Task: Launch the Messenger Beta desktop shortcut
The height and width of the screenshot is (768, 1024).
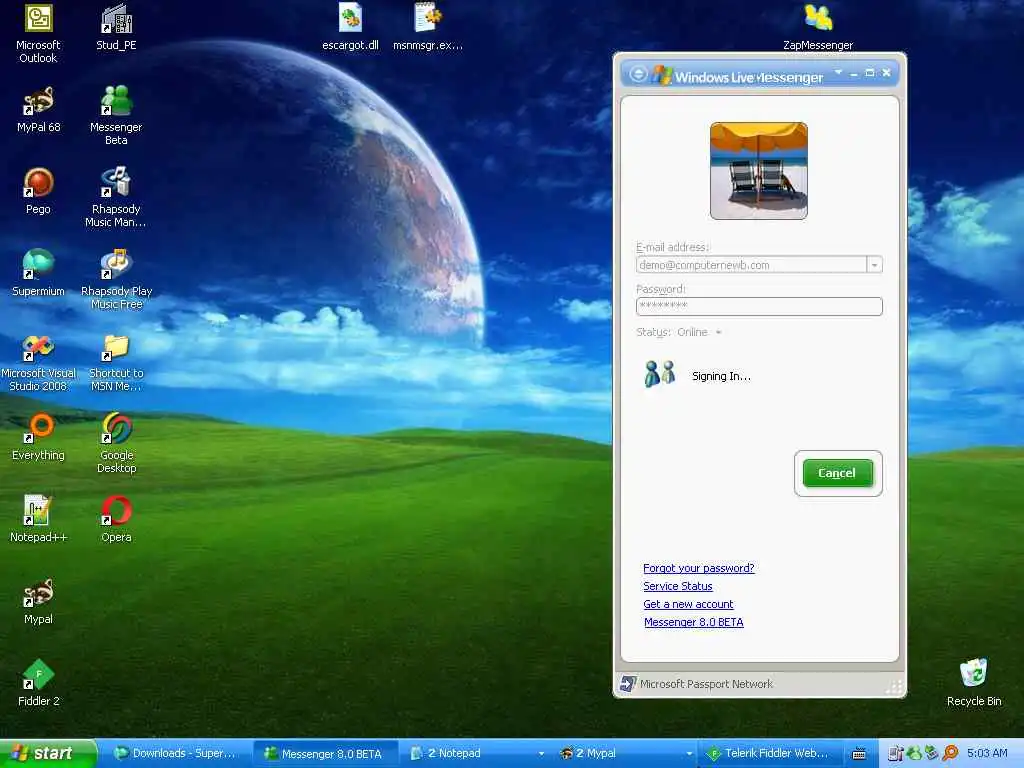Action: click(x=116, y=115)
